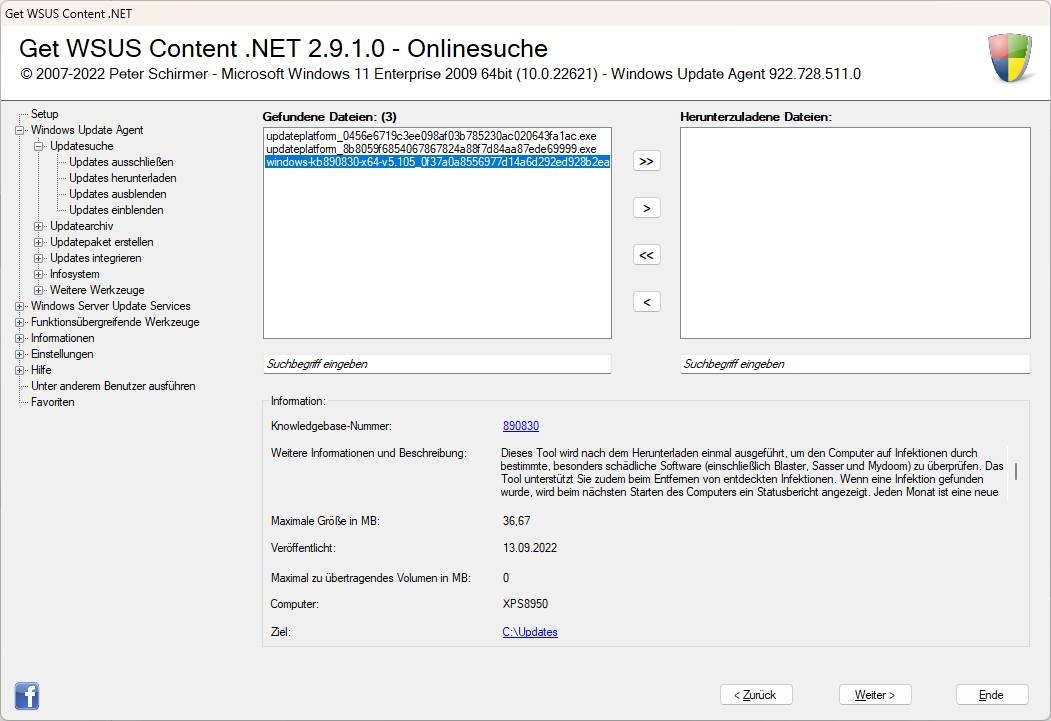Go back with the < Zurück button
The image size is (1051, 721).
click(756, 694)
